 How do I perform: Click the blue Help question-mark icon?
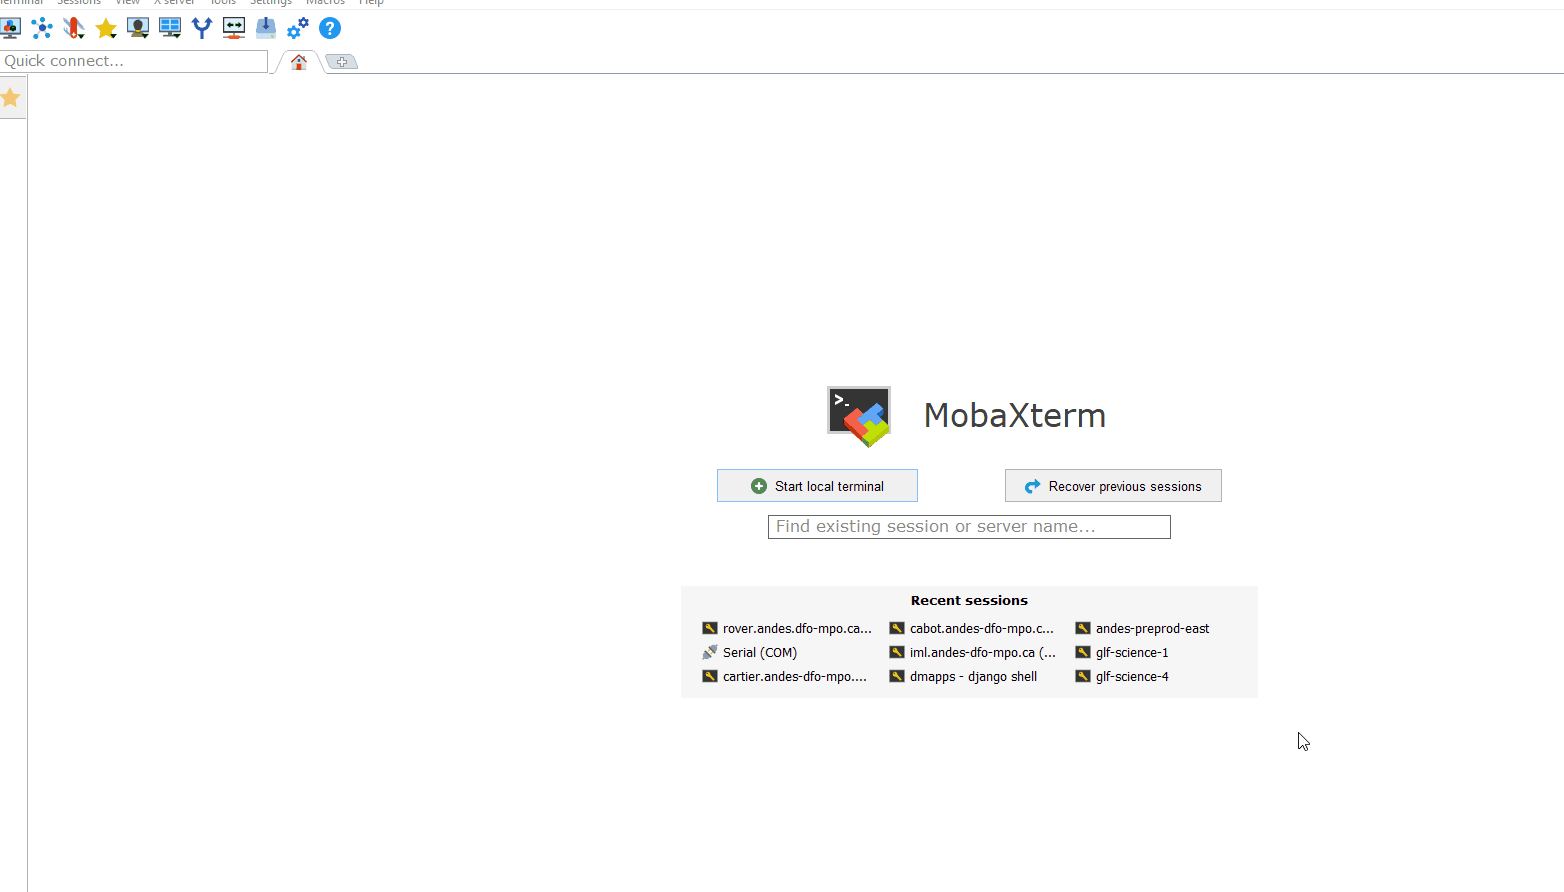tap(330, 28)
